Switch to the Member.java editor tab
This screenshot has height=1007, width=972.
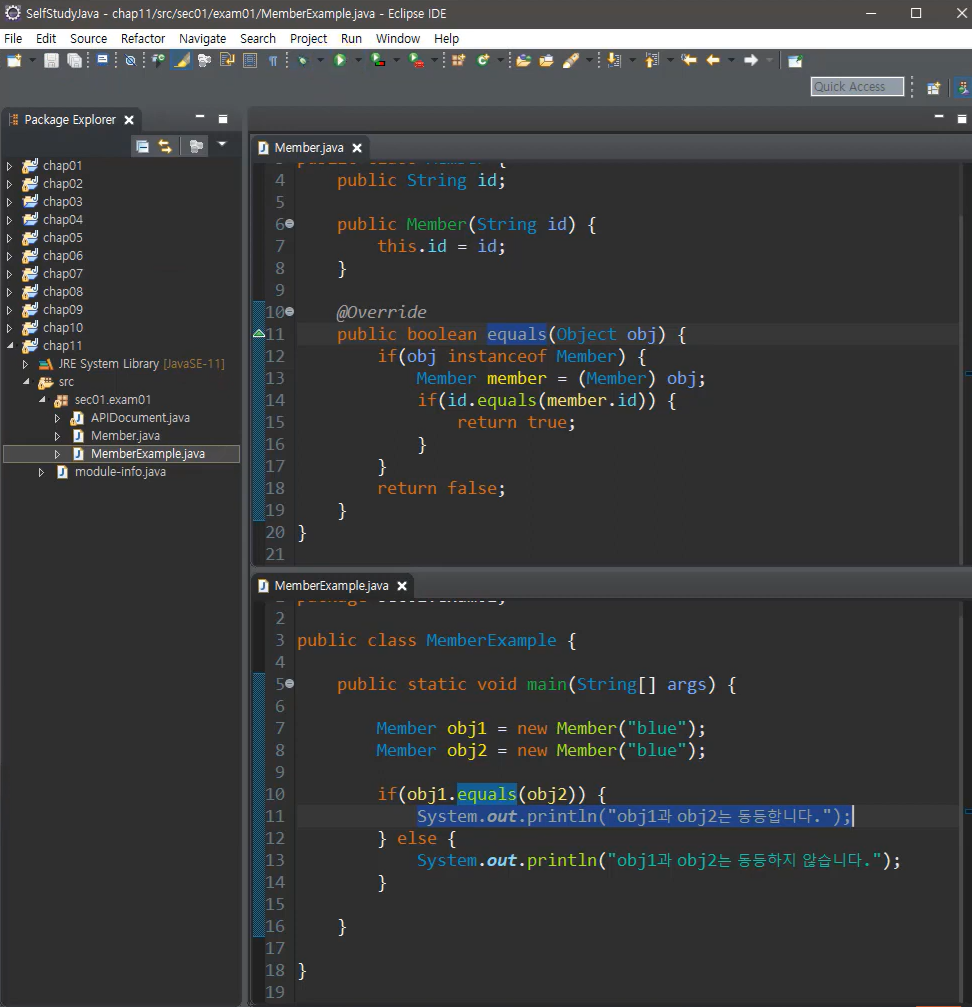tap(309, 148)
